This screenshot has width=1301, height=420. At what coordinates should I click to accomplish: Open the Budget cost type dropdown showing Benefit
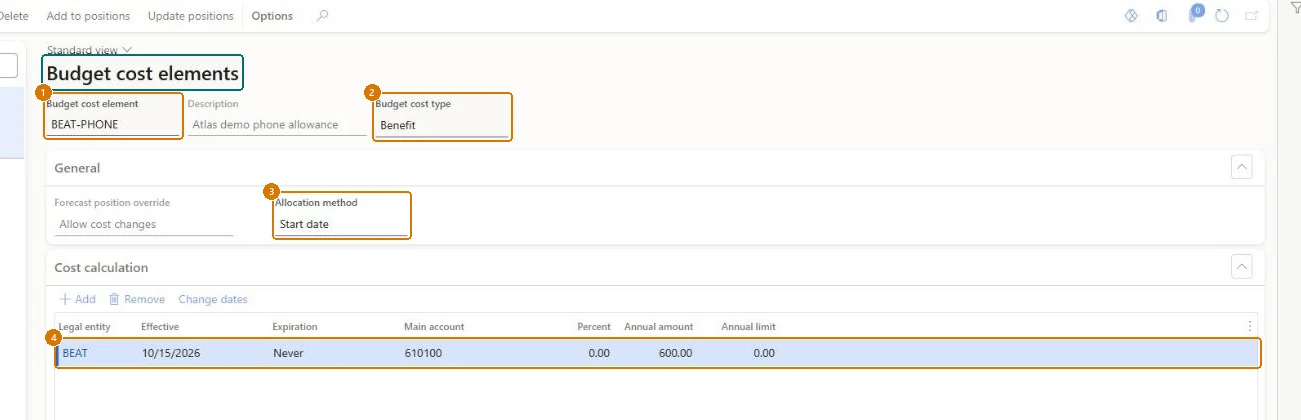[x=442, y=125]
